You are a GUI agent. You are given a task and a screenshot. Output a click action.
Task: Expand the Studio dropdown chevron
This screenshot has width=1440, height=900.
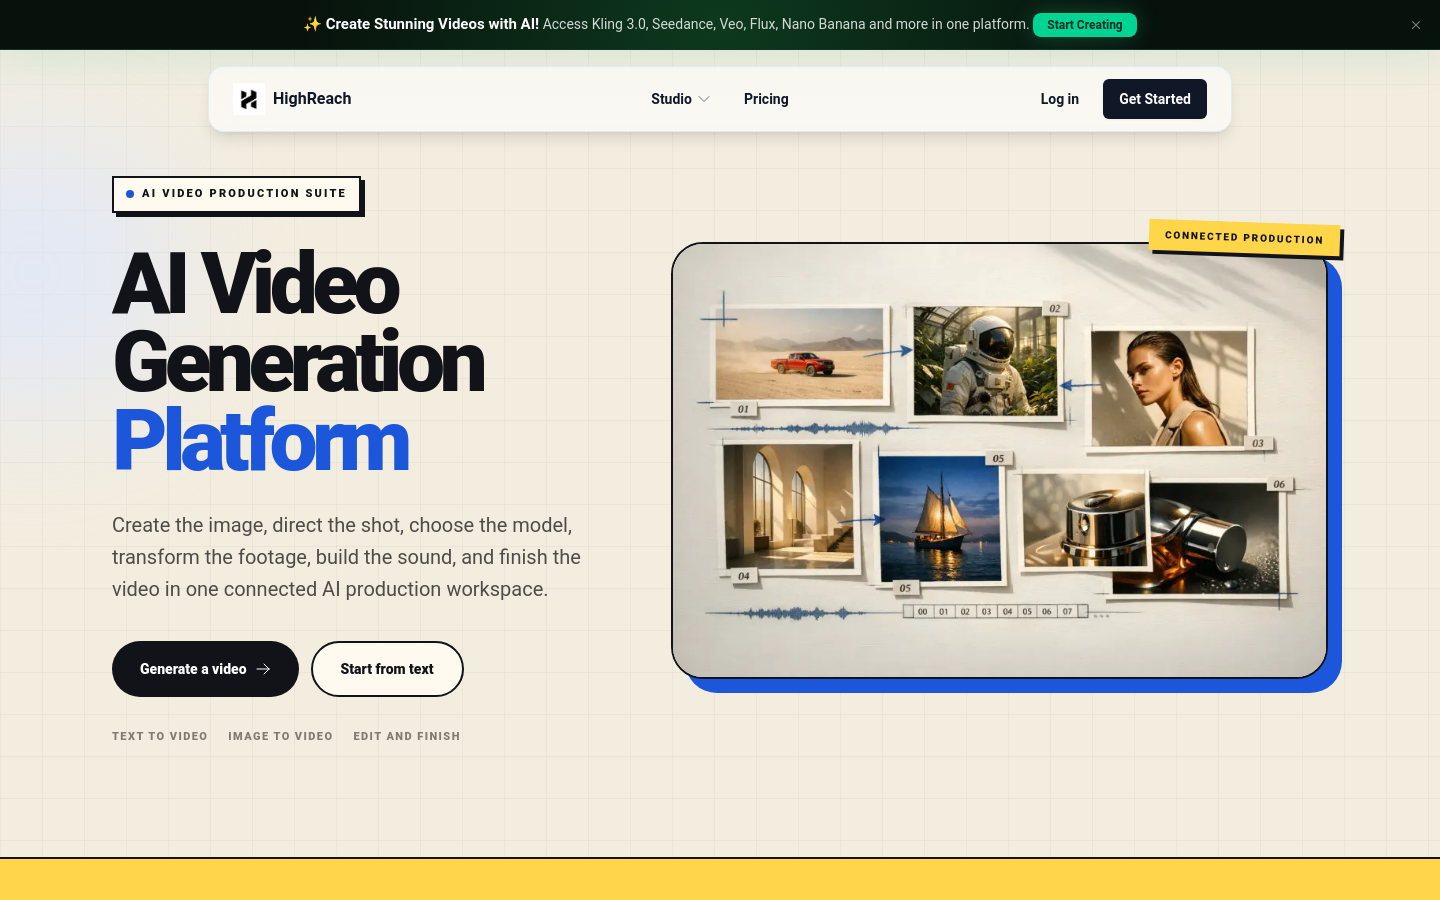click(x=704, y=99)
